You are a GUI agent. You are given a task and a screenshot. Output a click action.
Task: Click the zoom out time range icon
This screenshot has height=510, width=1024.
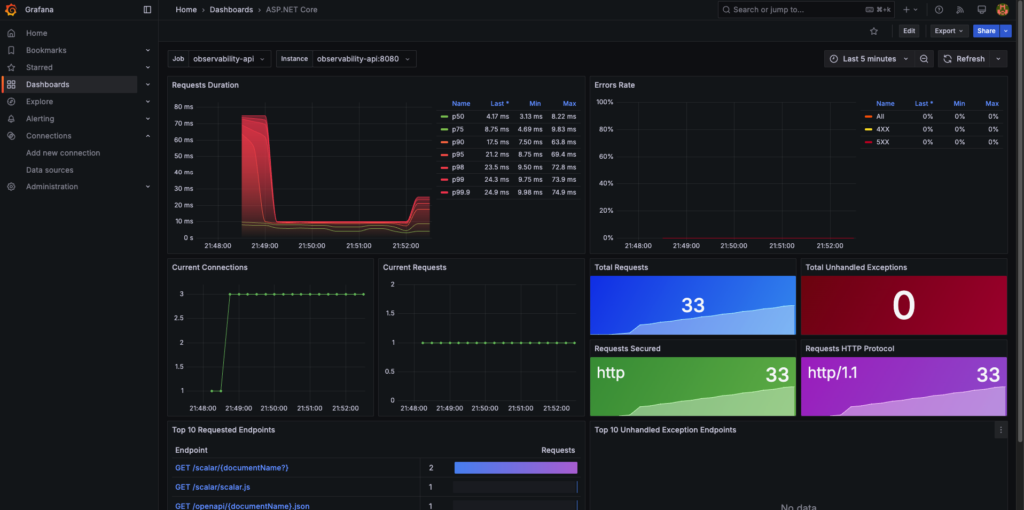(x=924, y=59)
